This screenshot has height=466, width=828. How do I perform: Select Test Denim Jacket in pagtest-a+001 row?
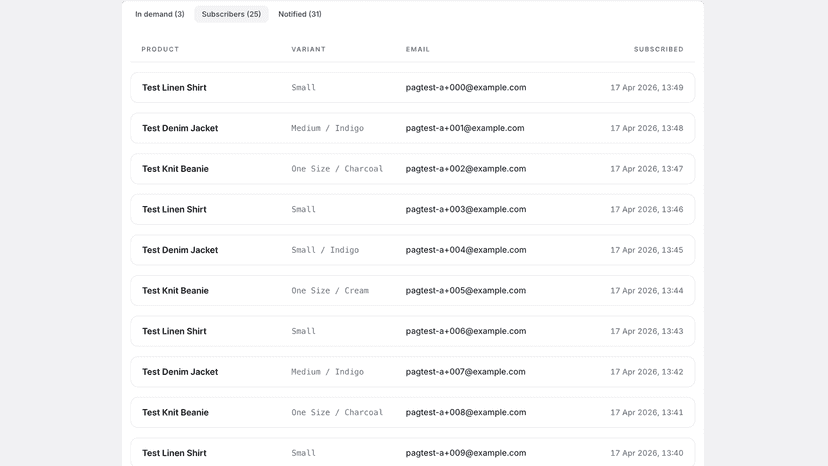180,128
